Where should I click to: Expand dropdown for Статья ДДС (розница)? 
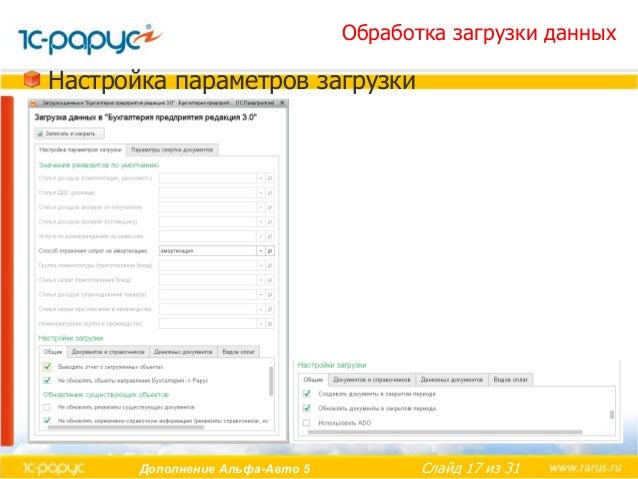coord(261,192)
